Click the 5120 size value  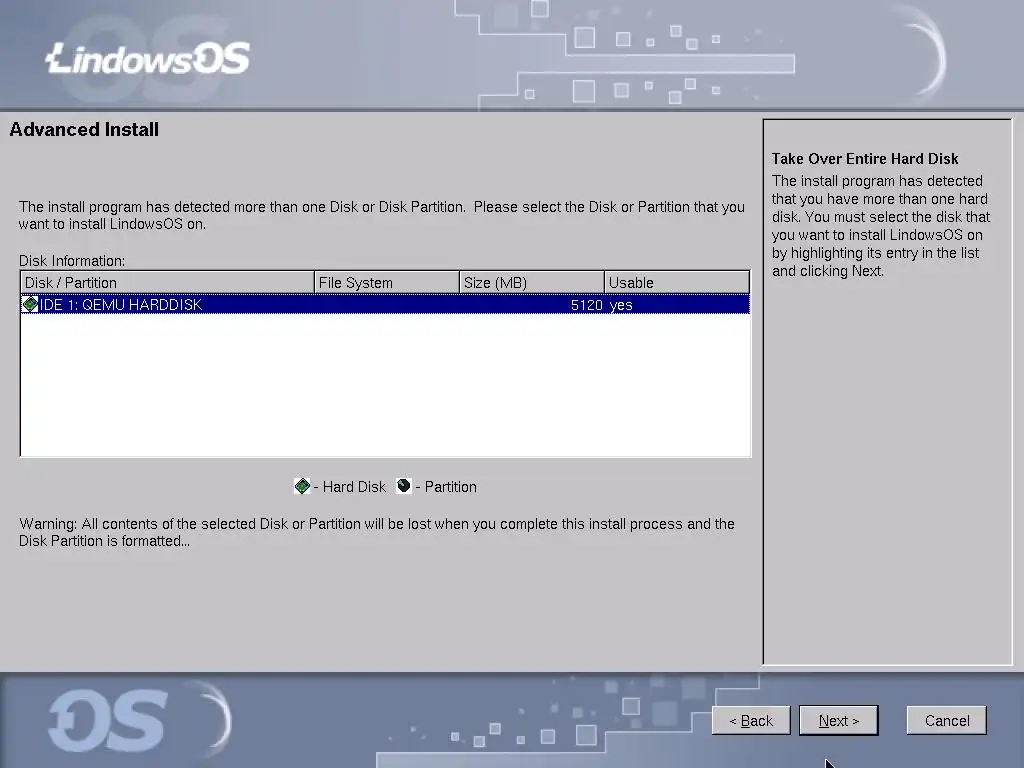586,305
